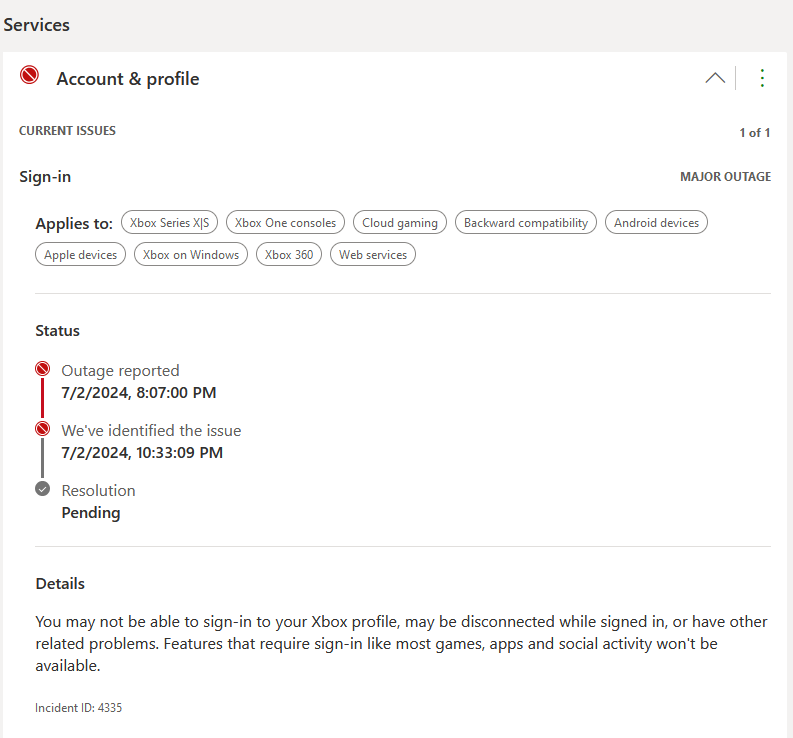Click the Outage reported status icon
793x738 pixels.
pyautogui.click(x=42, y=369)
